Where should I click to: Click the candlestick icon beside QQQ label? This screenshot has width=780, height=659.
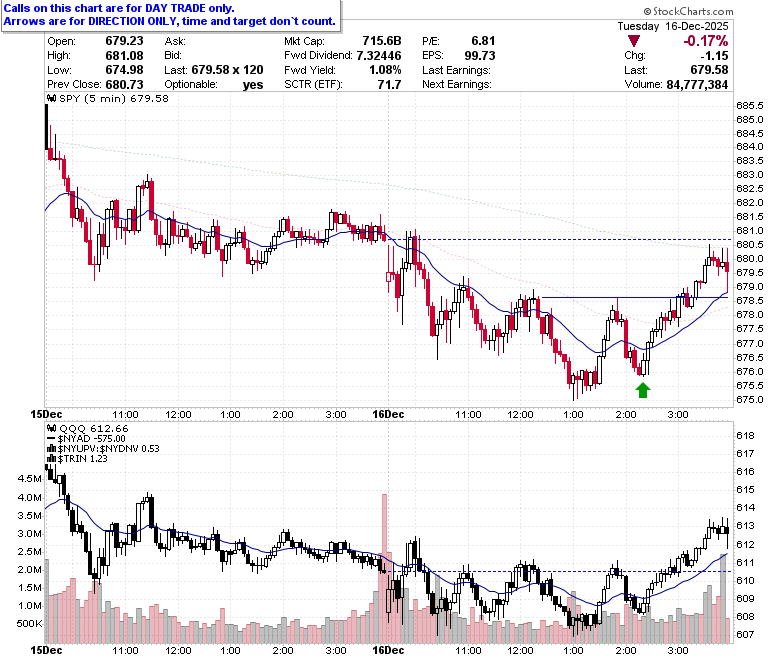[x=52, y=428]
